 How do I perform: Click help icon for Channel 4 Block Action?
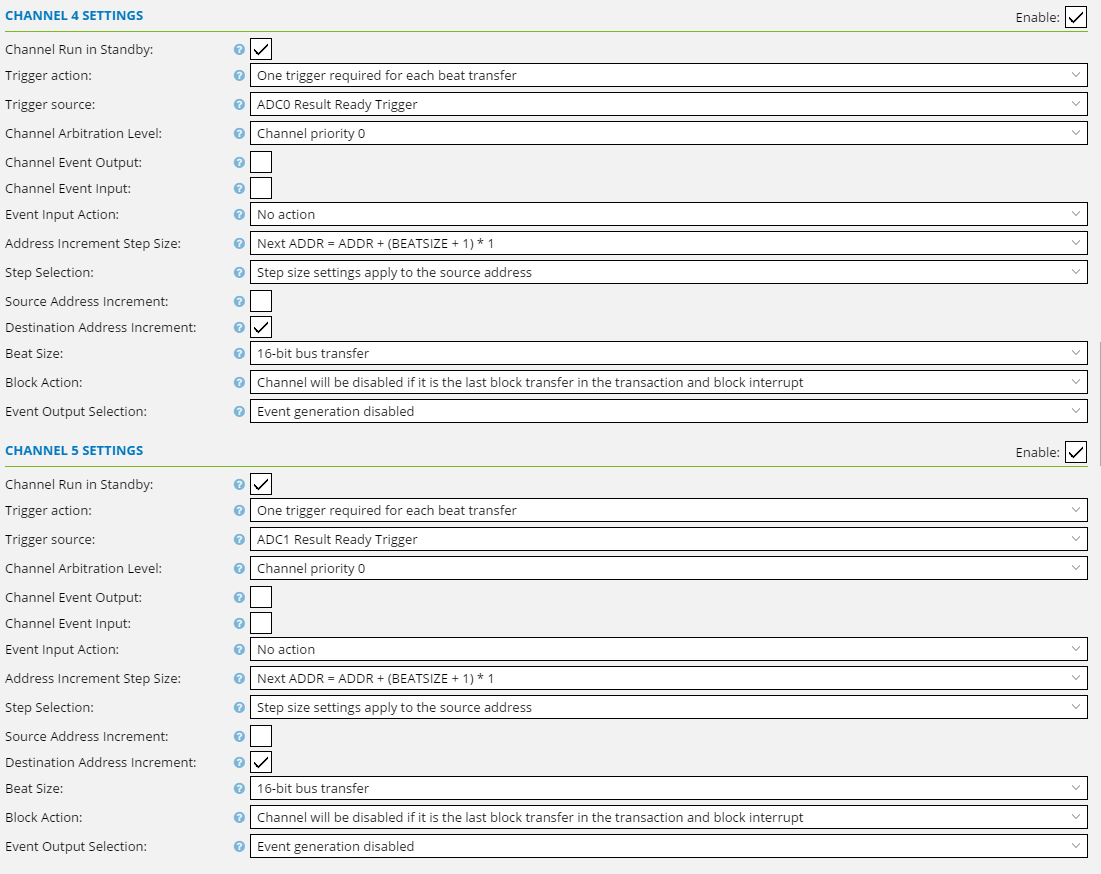click(x=239, y=382)
